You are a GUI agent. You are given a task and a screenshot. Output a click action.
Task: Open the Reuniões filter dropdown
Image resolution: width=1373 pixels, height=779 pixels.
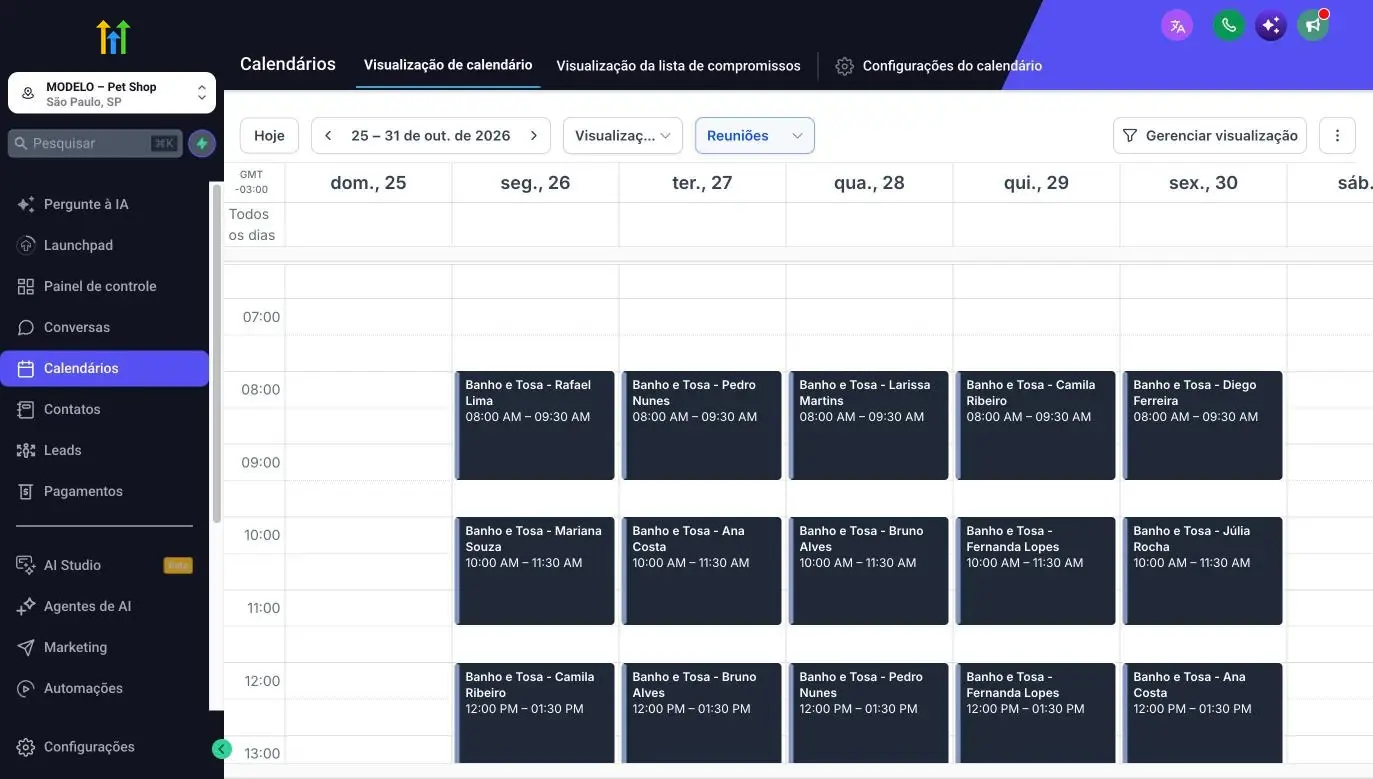pos(755,135)
